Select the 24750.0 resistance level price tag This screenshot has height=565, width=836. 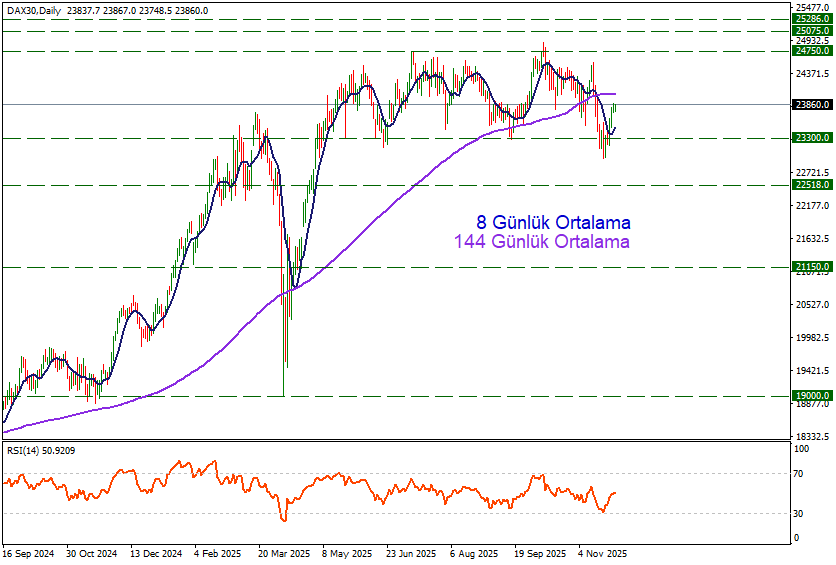812,50
